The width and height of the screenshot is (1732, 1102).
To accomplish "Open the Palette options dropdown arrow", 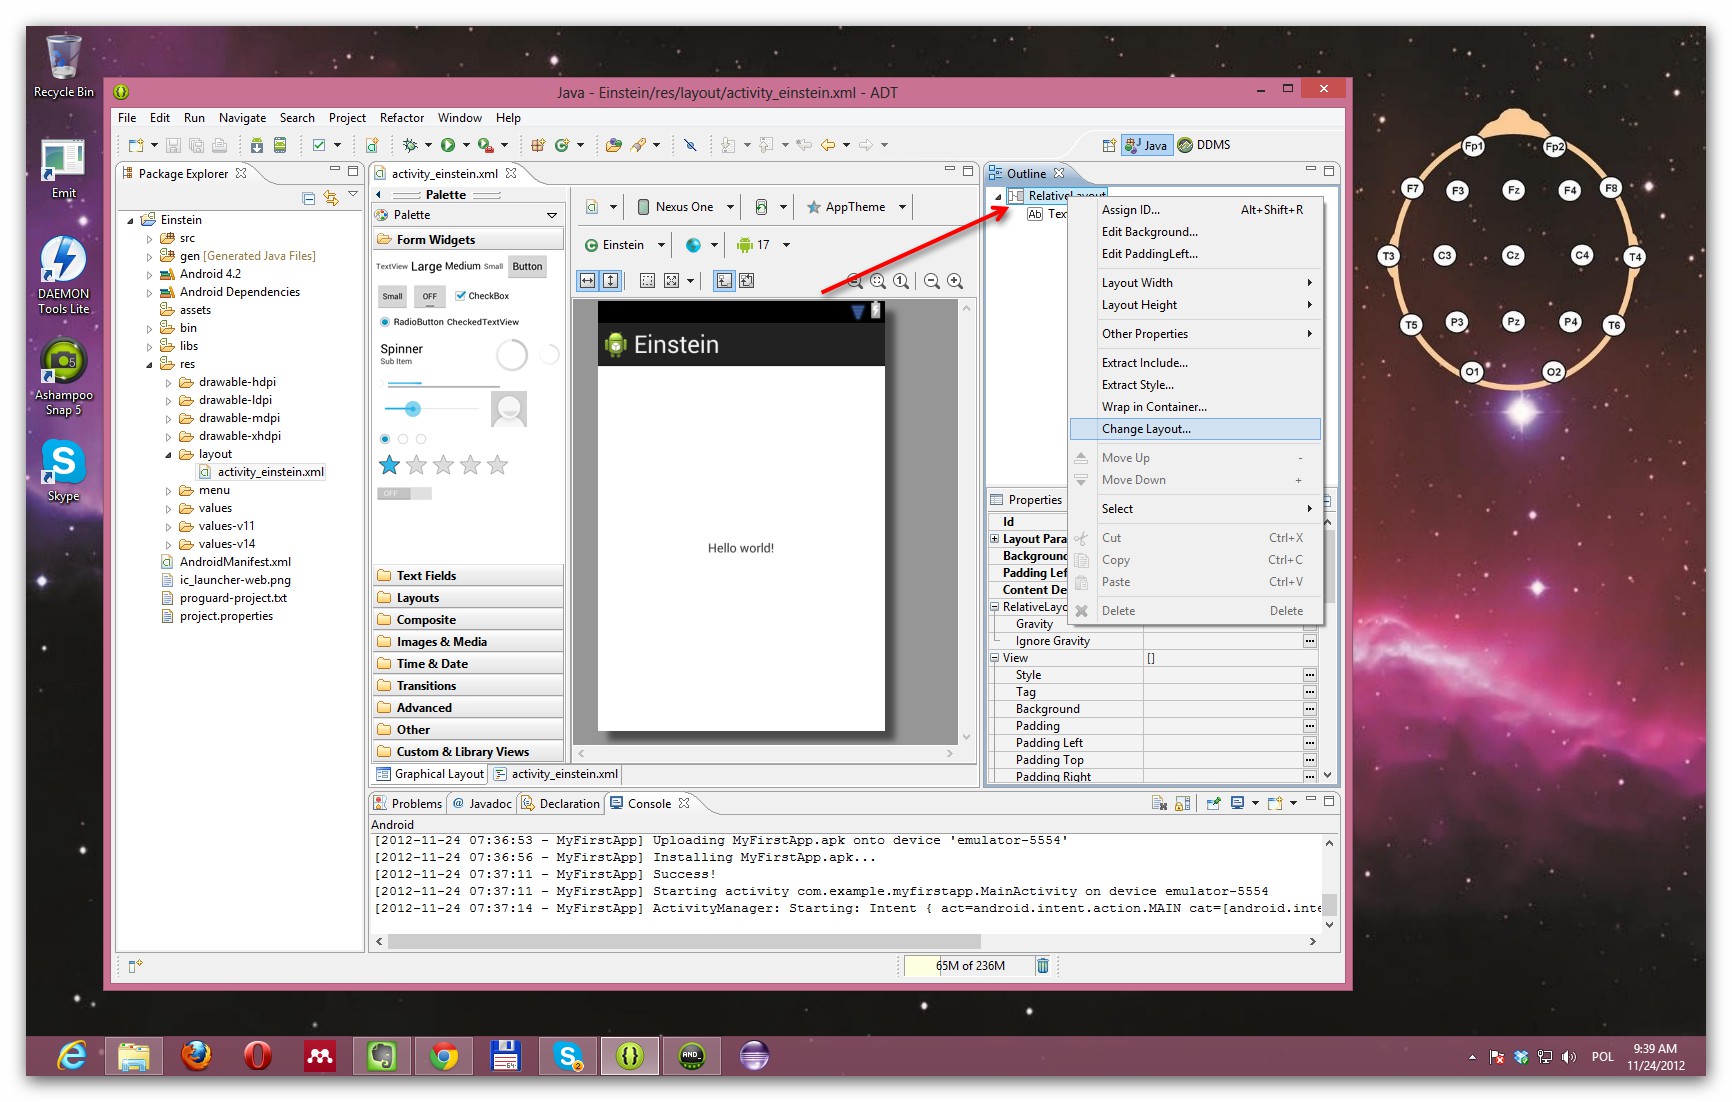I will [x=552, y=215].
